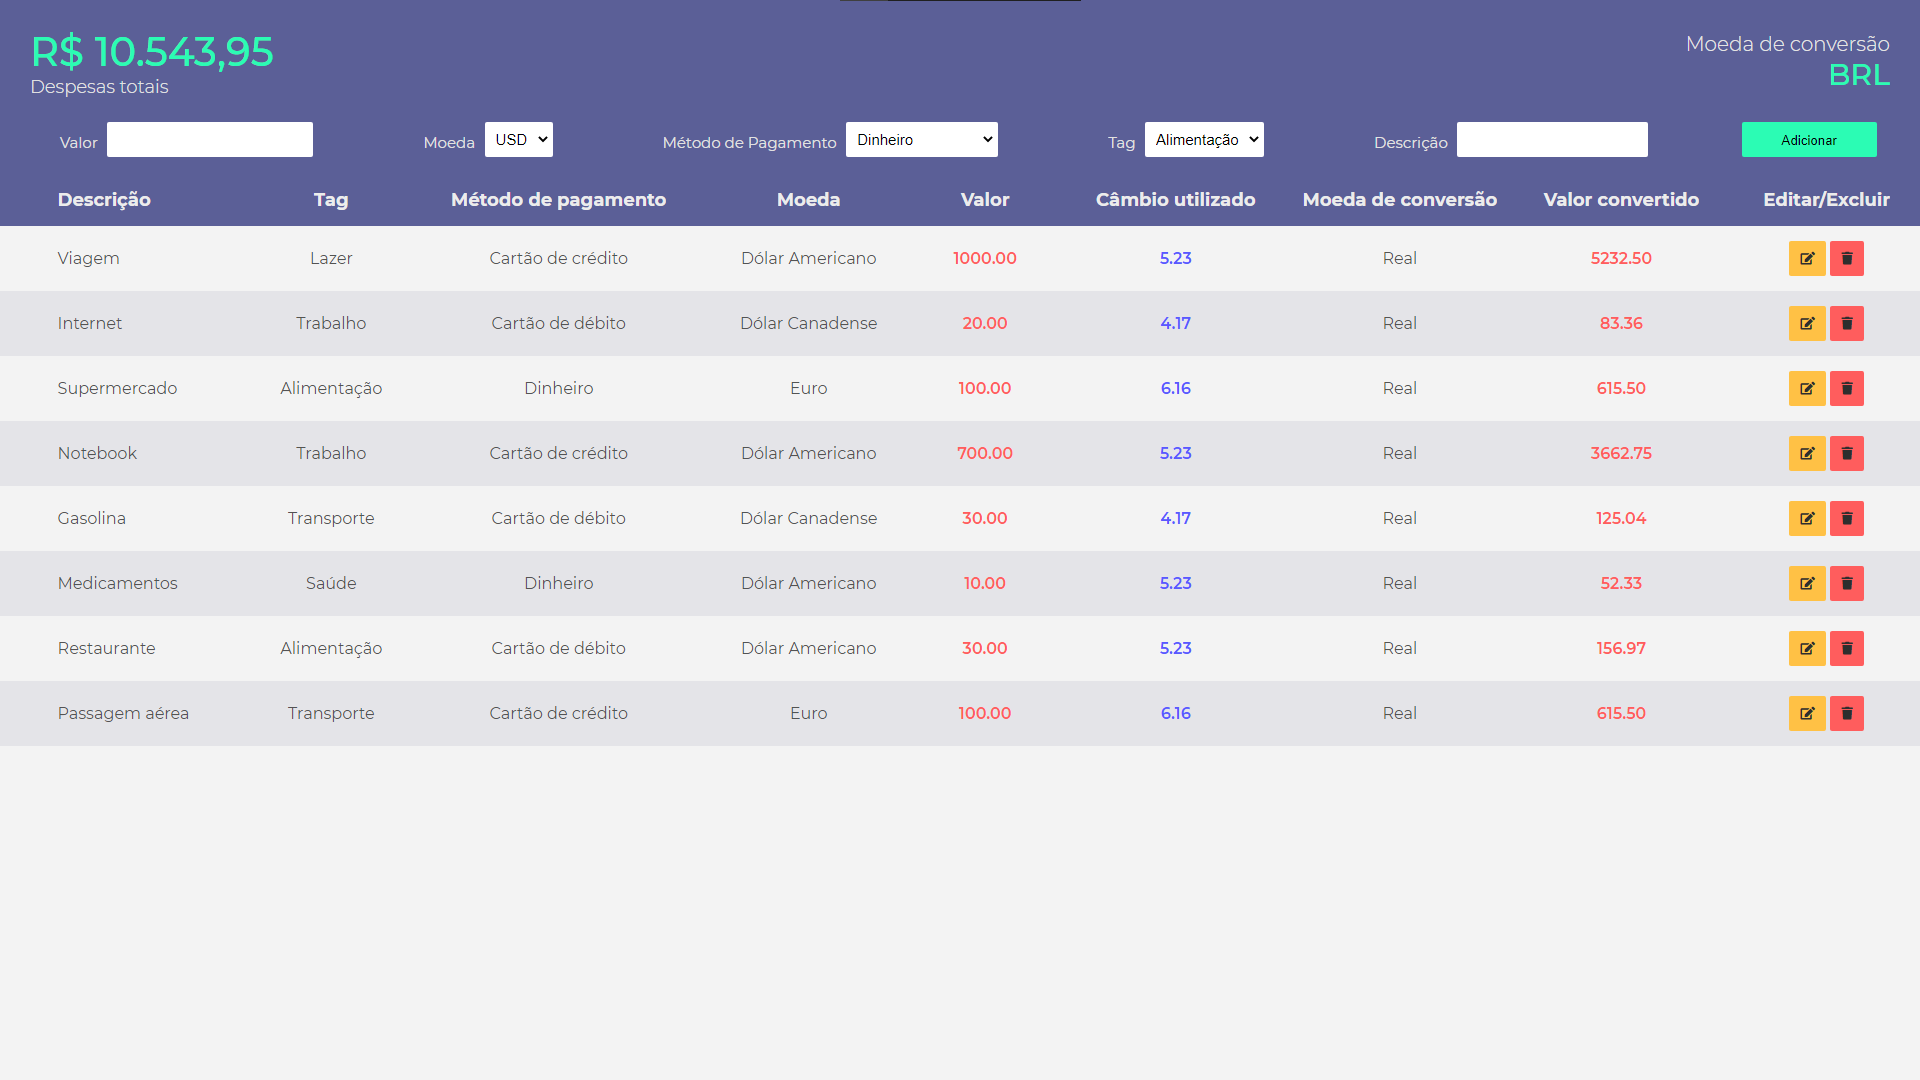The width and height of the screenshot is (1920, 1080).
Task: Click total despesas value display
Action: point(152,51)
